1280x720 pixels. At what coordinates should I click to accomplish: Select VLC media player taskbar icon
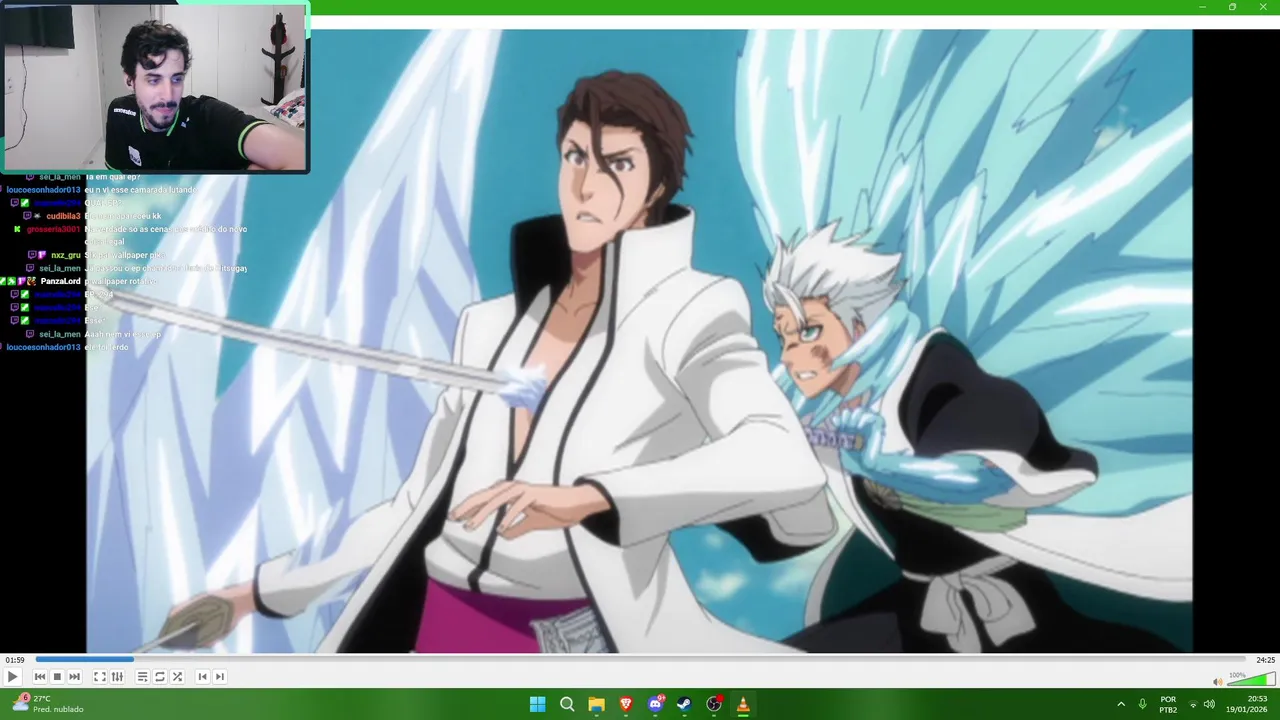tap(743, 704)
